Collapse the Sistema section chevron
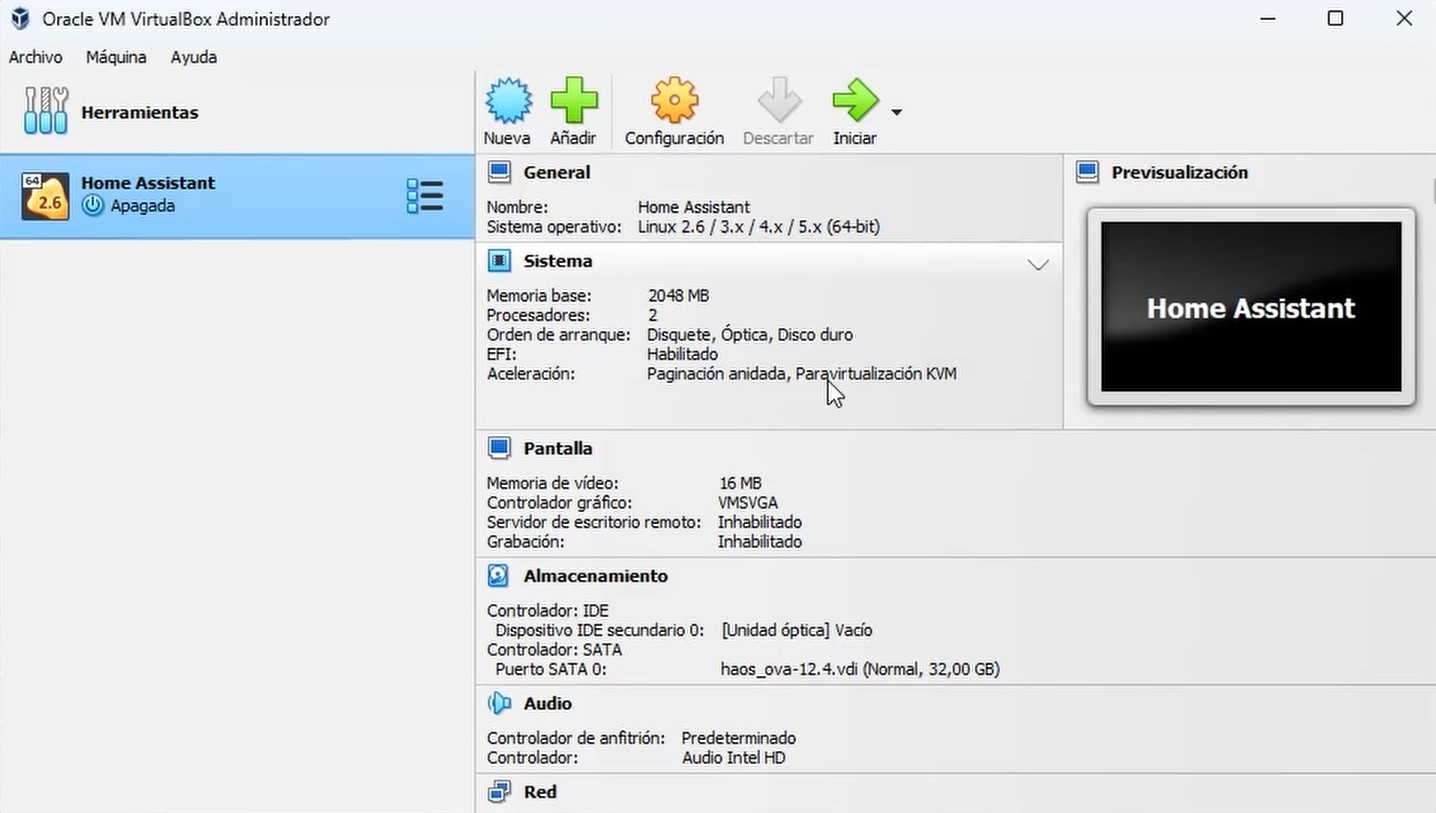This screenshot has height=813, width=1436. 1037,263
